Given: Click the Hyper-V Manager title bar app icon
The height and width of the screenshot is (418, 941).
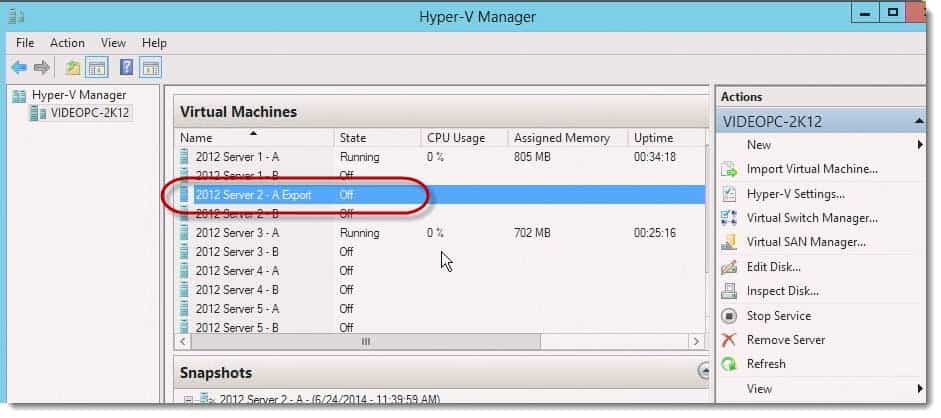Looking at the screenshot, I should (x=16, y=16).
